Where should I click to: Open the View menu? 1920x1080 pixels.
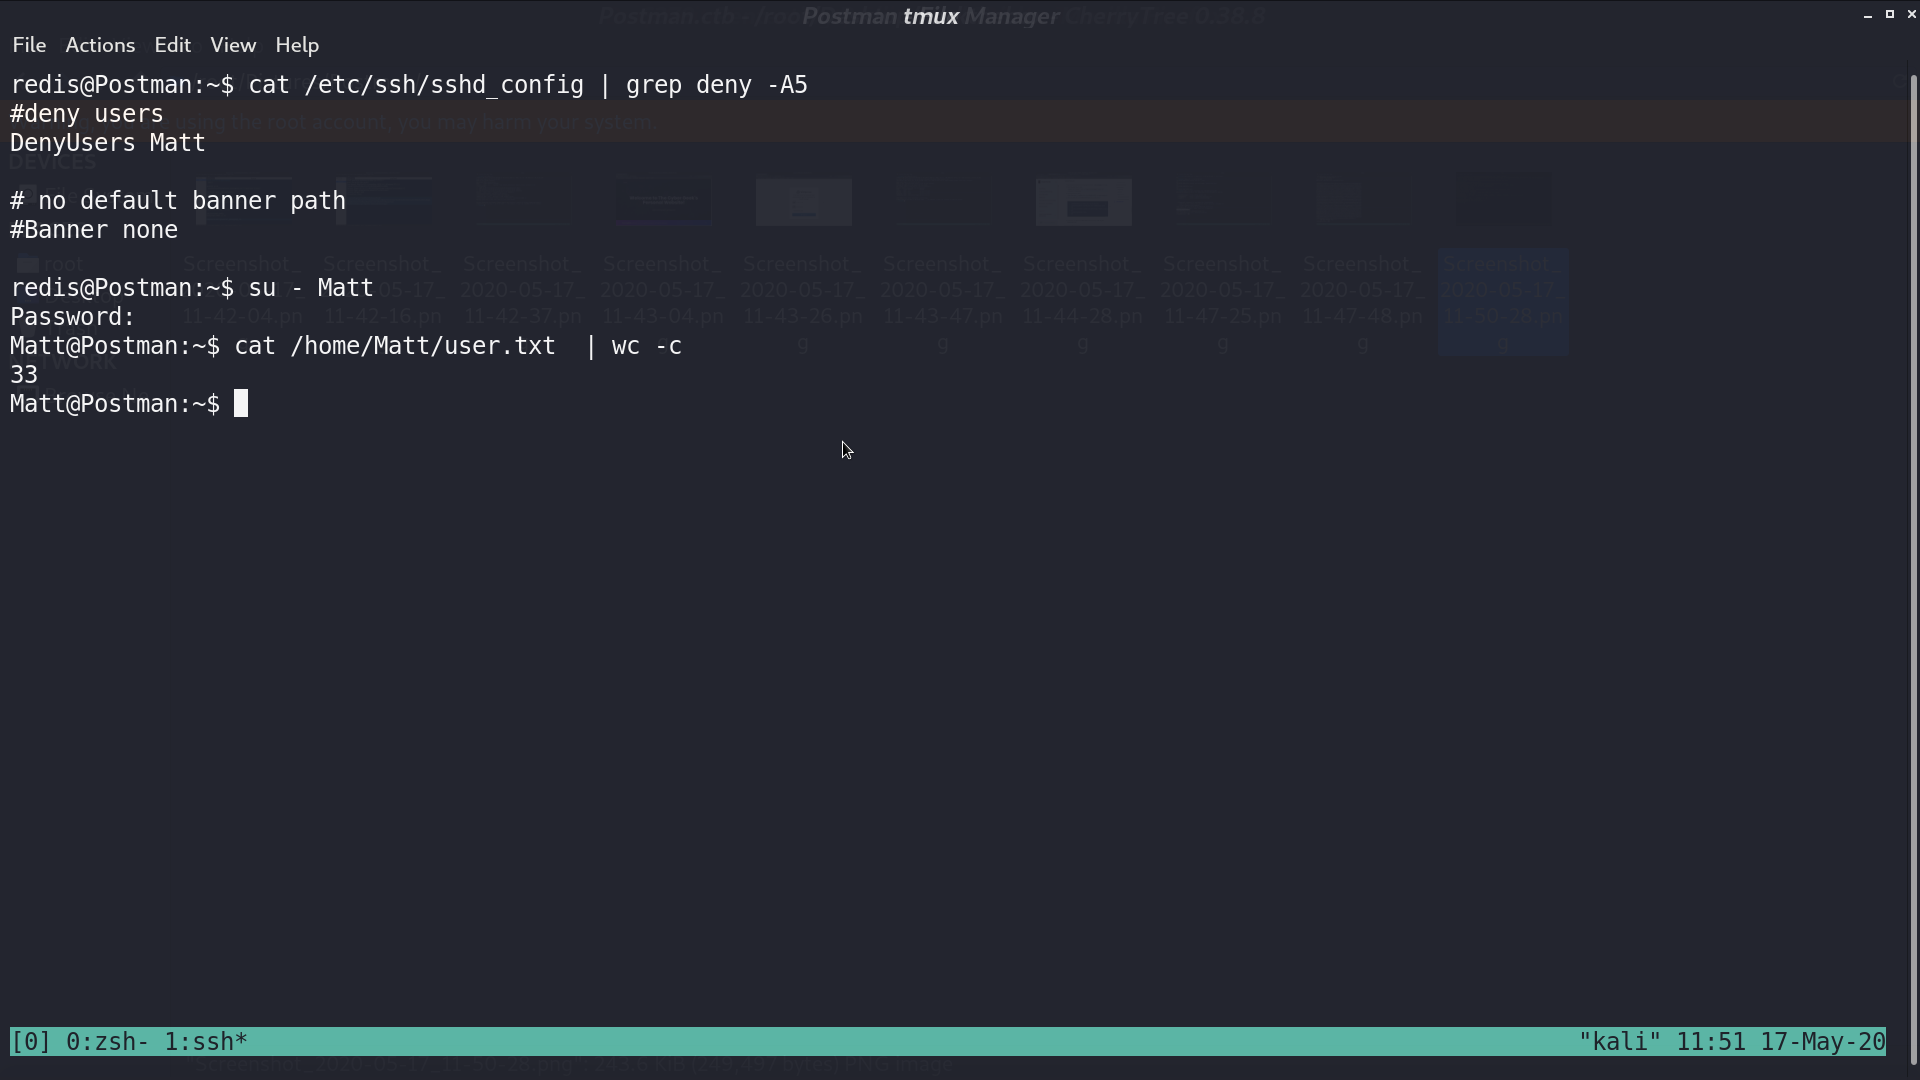pyautogui.click(x=233, y=45)
